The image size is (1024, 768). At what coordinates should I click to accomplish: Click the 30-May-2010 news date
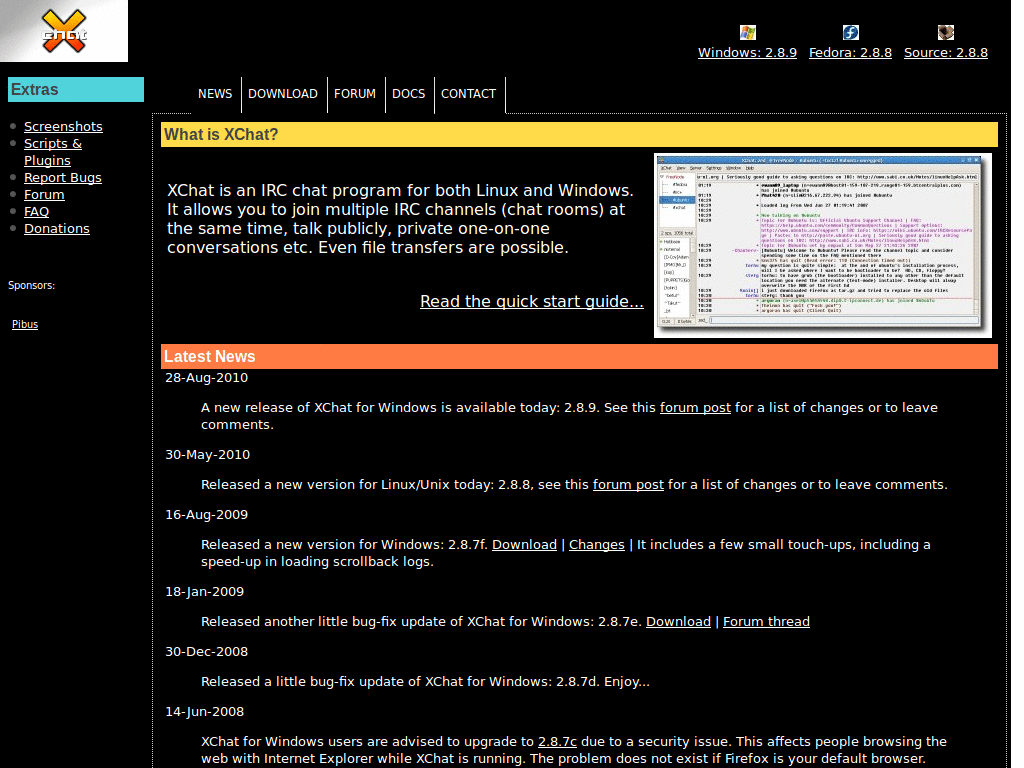[x=208, y=455]
